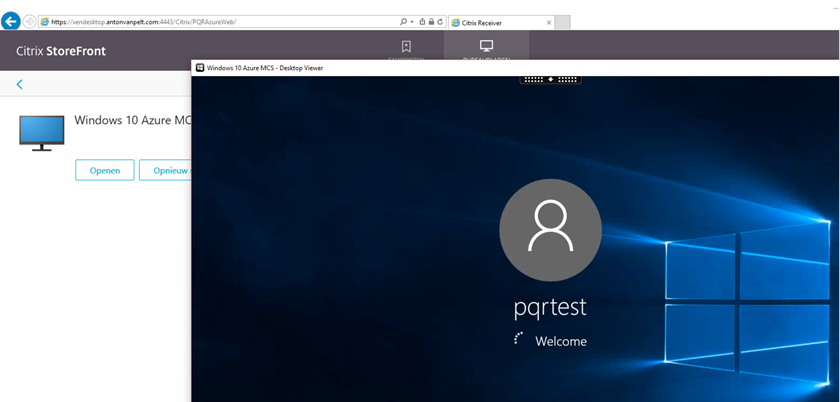840x402 pixels.
Task: Expand the Desktop Viewer toolbar pull-down handle
Action: click(550, 79)
